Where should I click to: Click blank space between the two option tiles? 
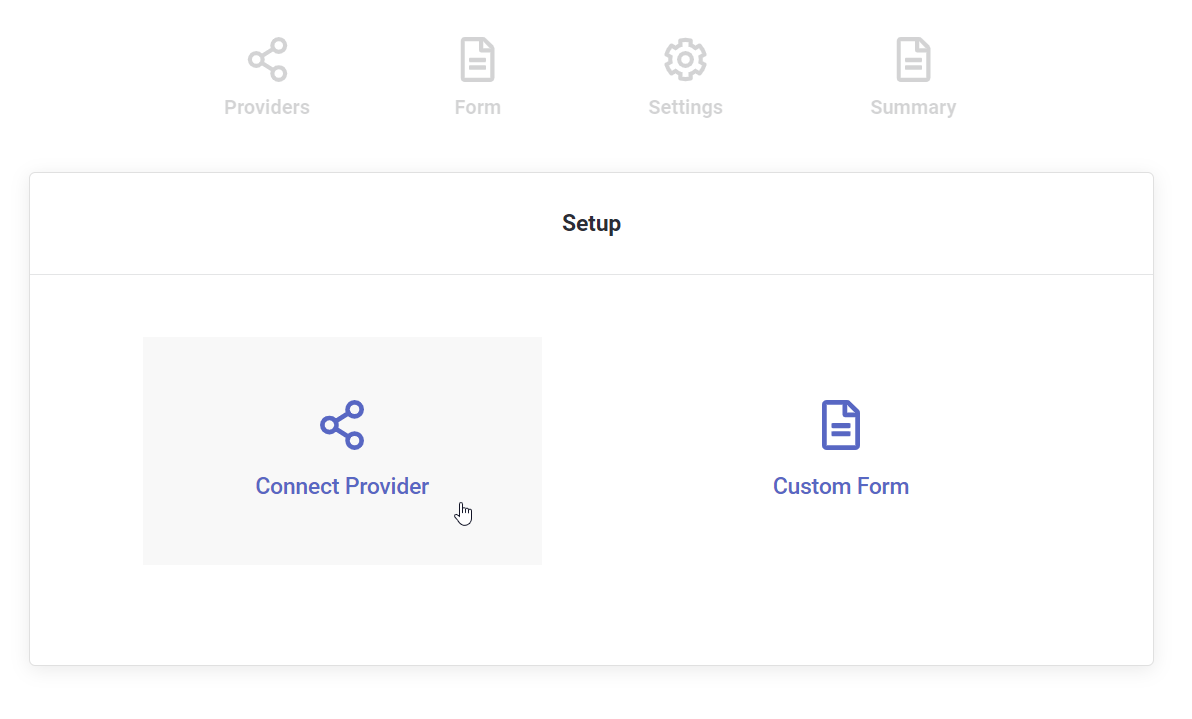[x=591, y=450]
